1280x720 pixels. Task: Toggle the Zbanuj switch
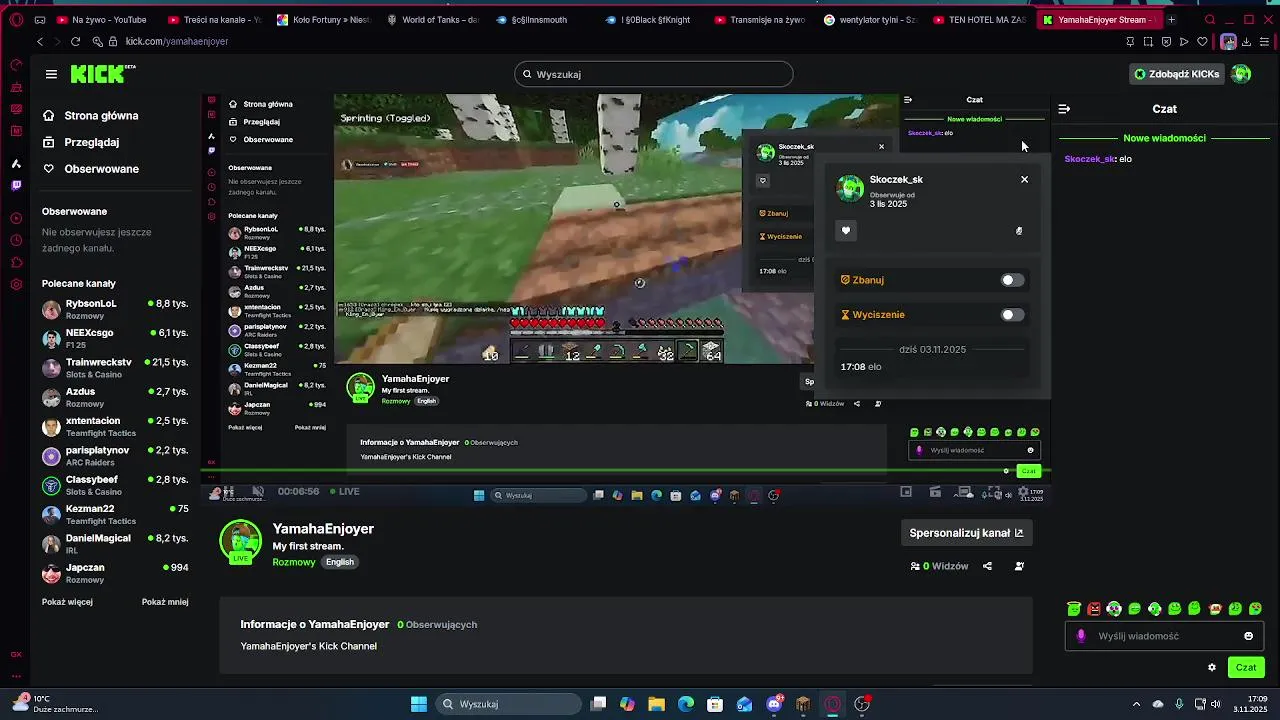tap(1012, 281)
